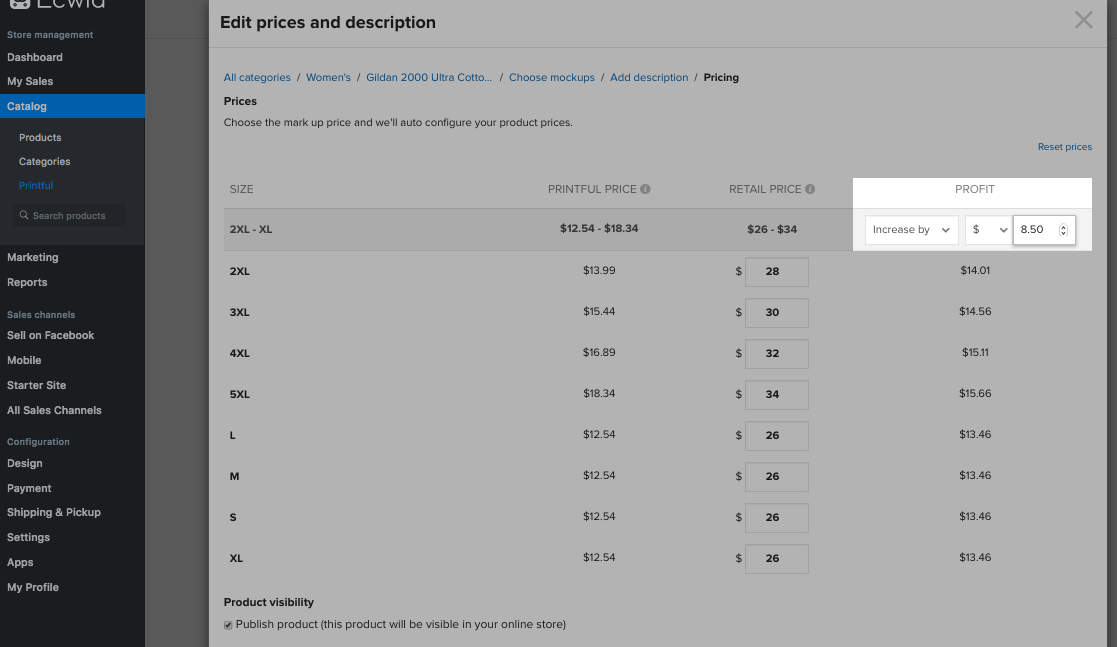The height and width of the screenshot is (647, 1117).
Task: Click the Pricing breadcrumb text
Action: 721,77
